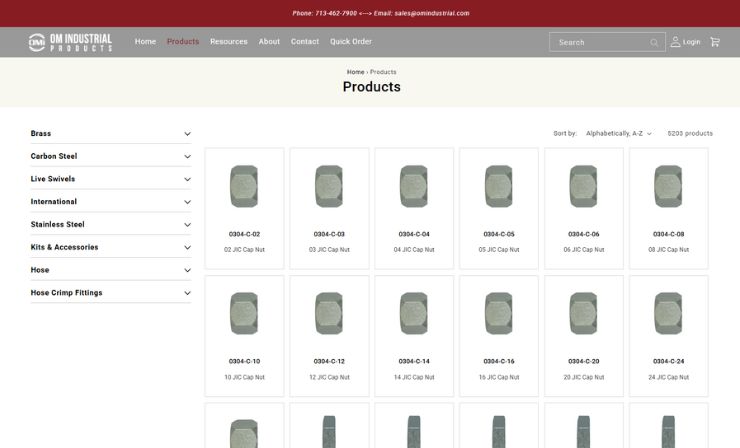
Task: Expand the Kits & Accessories category
Action: (110, 247)
